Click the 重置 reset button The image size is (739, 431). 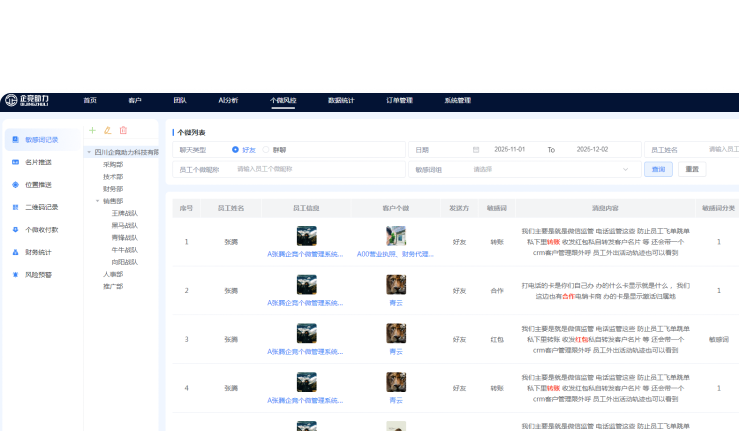click(x=691, y=170)
